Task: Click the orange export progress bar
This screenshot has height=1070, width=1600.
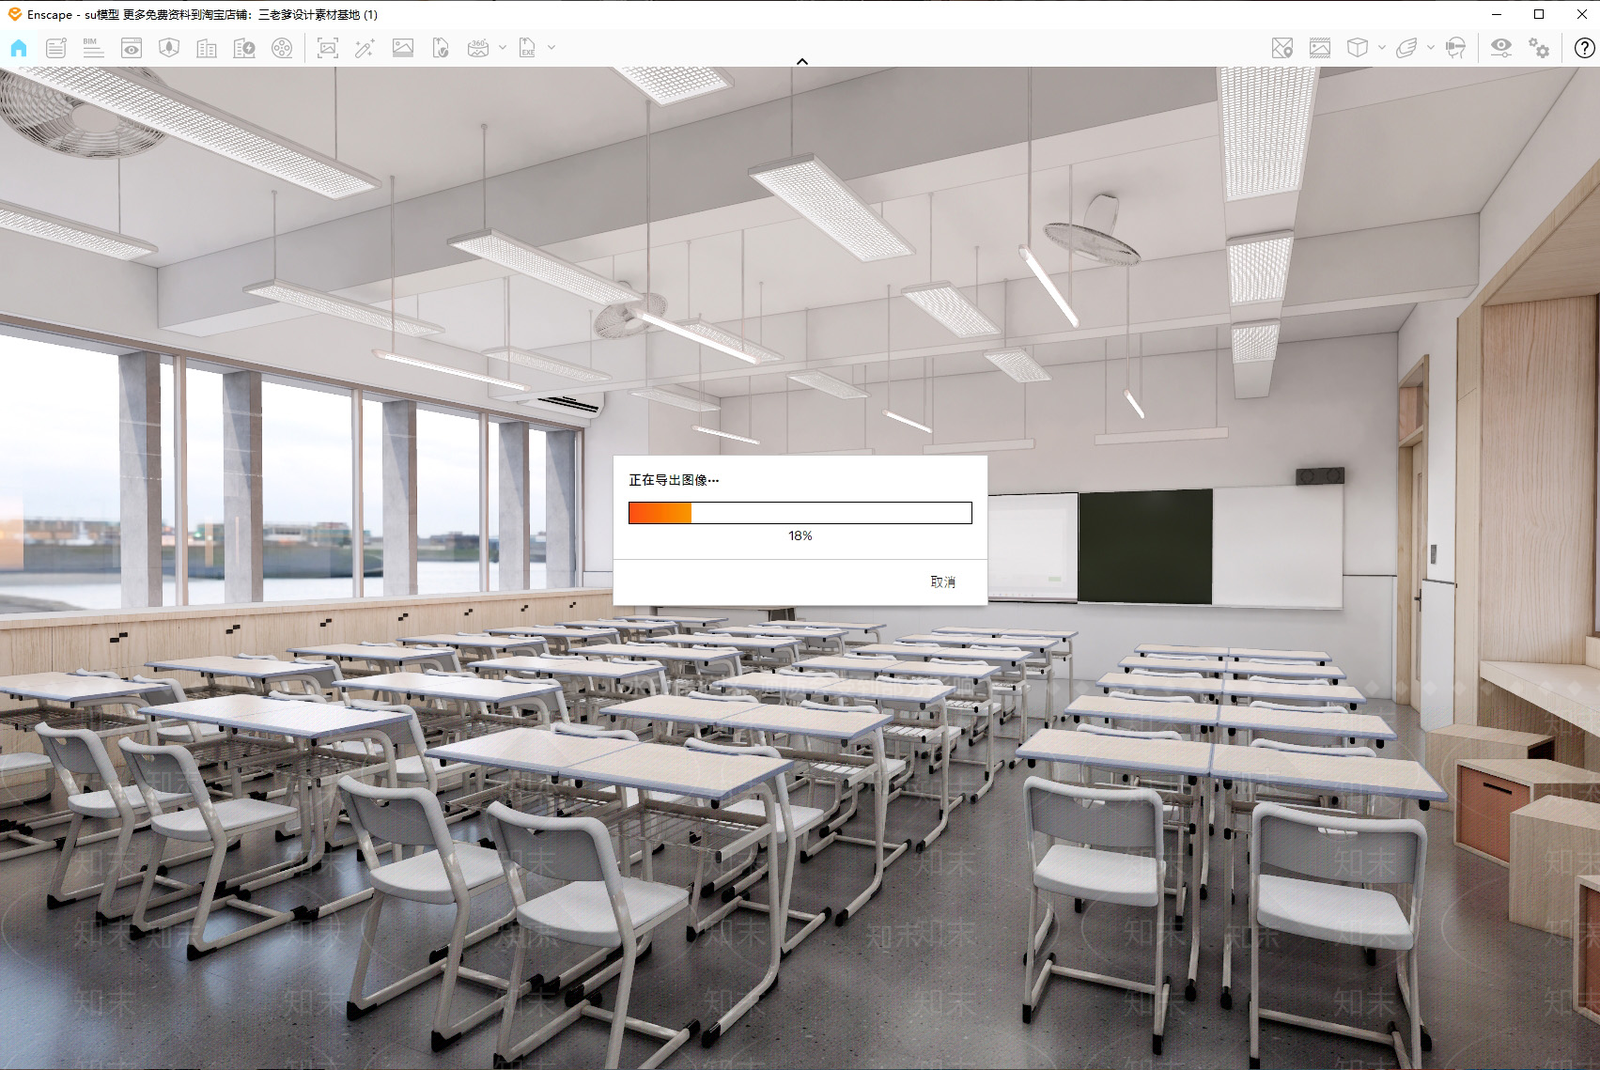Action: coord(800,513)
